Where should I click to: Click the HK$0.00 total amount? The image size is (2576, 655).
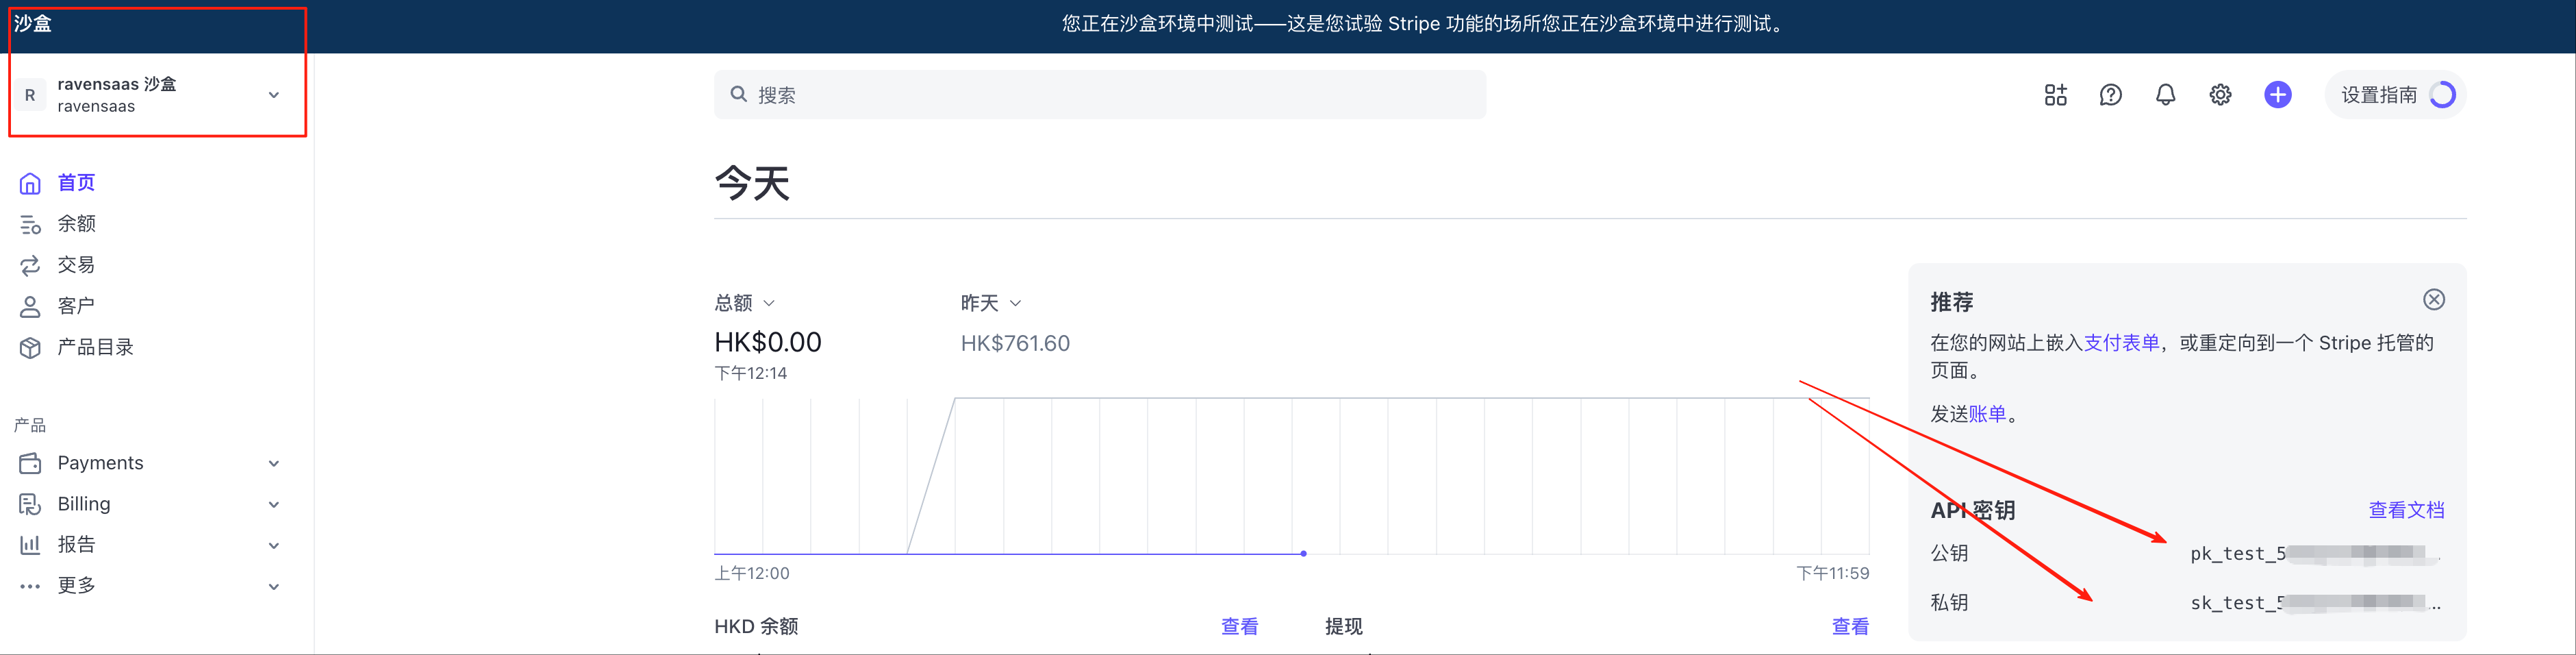[x=768, y=343]
